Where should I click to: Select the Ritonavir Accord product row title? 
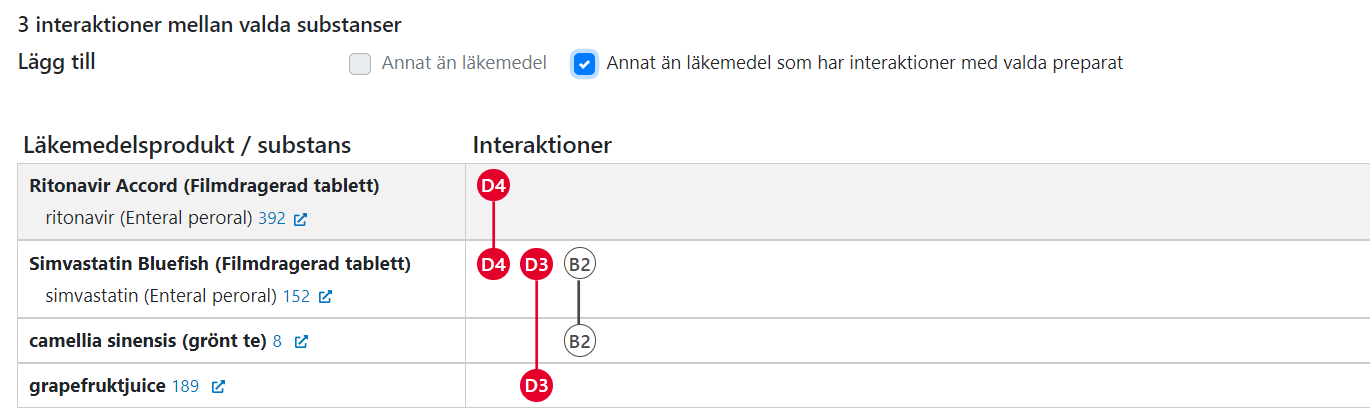(204, 186)
